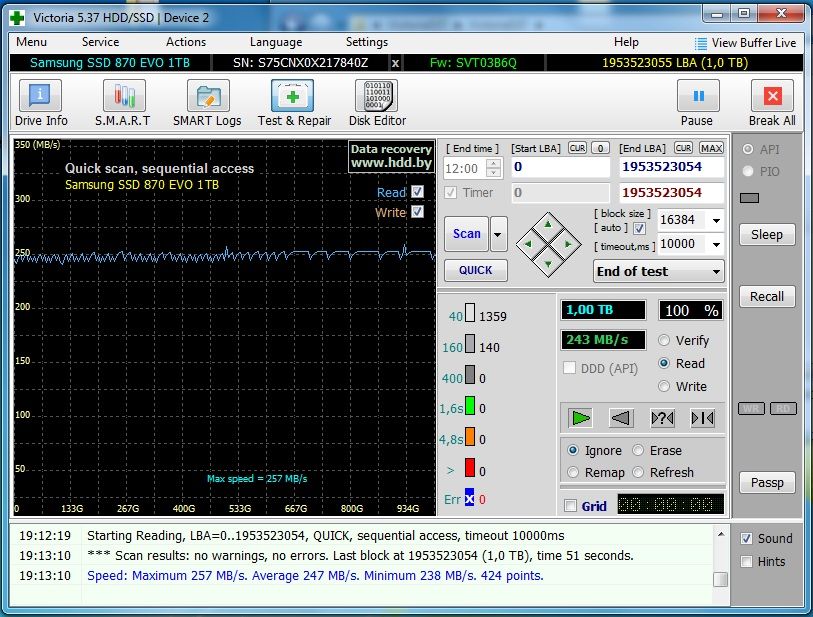Viewport: 813px width, 617px height.
Task: Click the up arrow on navigation diamond
Action: pyautogui.click(x=548, y=225)
